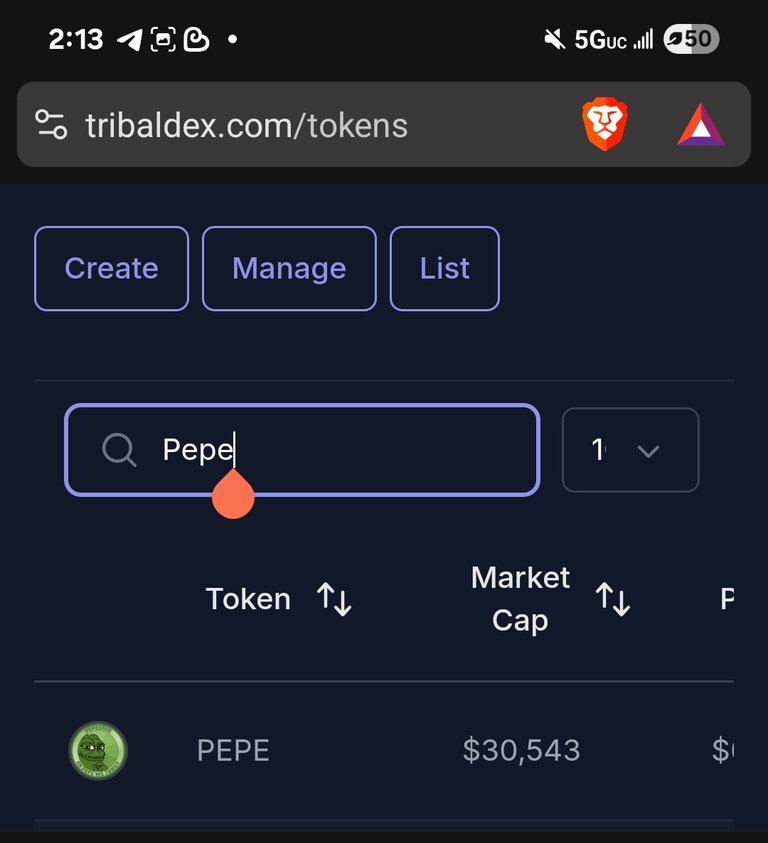
Task: Click the search magnifier icon
Action: [x=119, y=449]
